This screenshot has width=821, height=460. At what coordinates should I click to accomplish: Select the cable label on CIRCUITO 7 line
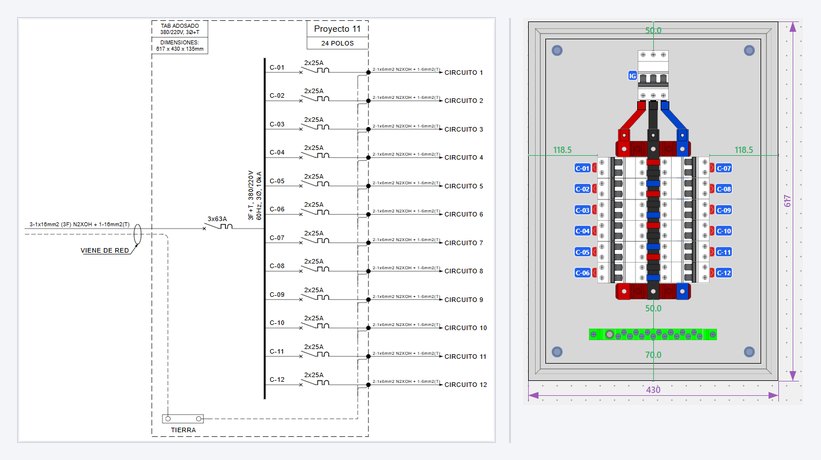[x=406, y=240]
